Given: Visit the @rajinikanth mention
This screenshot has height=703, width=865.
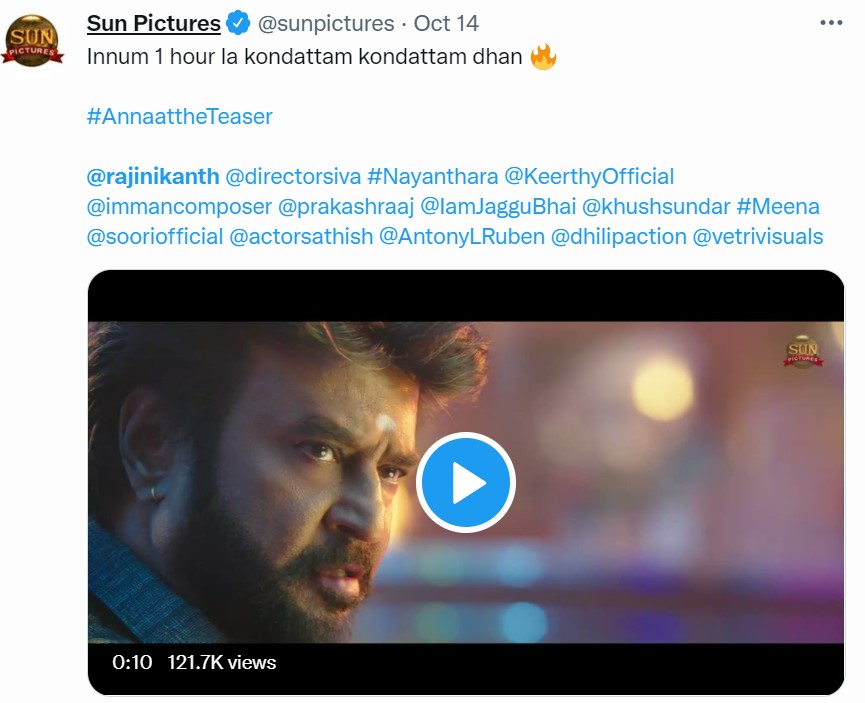Looking at the screenshot, I should coord(153,177).
